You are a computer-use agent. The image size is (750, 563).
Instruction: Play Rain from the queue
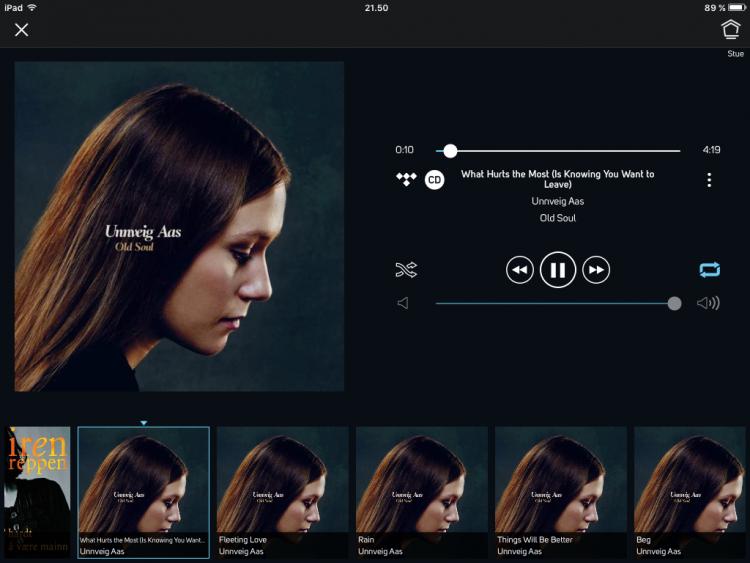422,492
